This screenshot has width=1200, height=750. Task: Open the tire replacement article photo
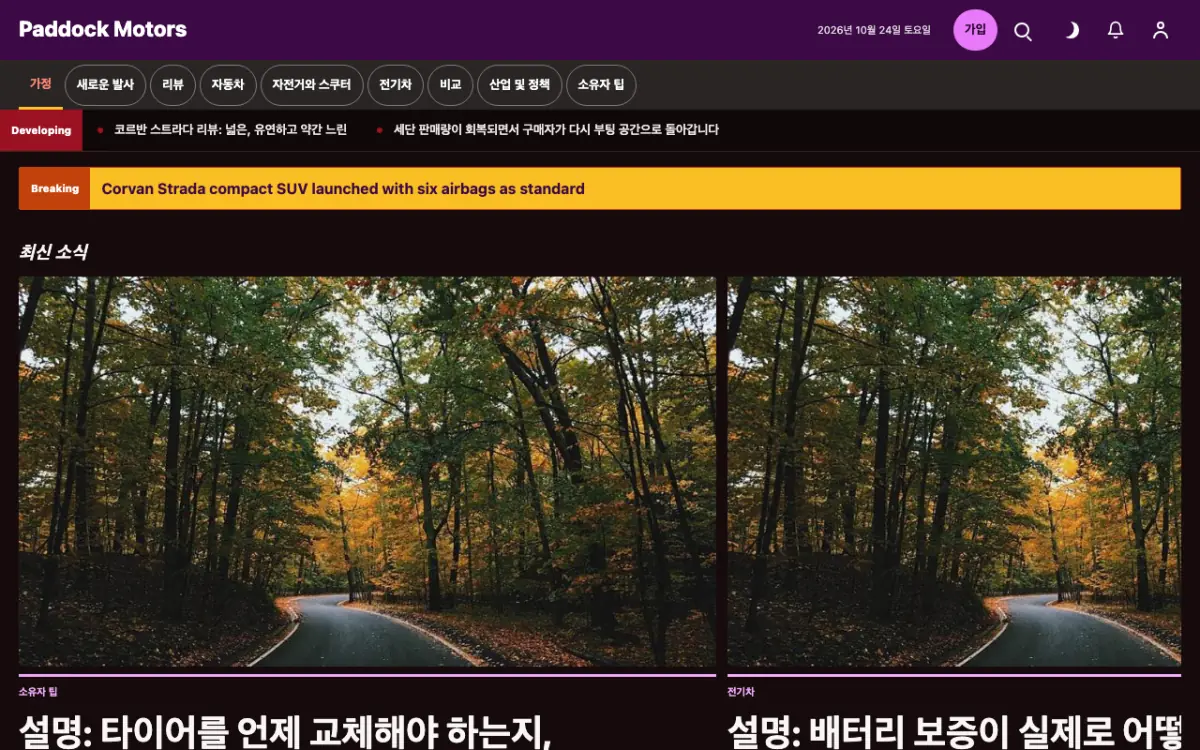tap(367, 472)
